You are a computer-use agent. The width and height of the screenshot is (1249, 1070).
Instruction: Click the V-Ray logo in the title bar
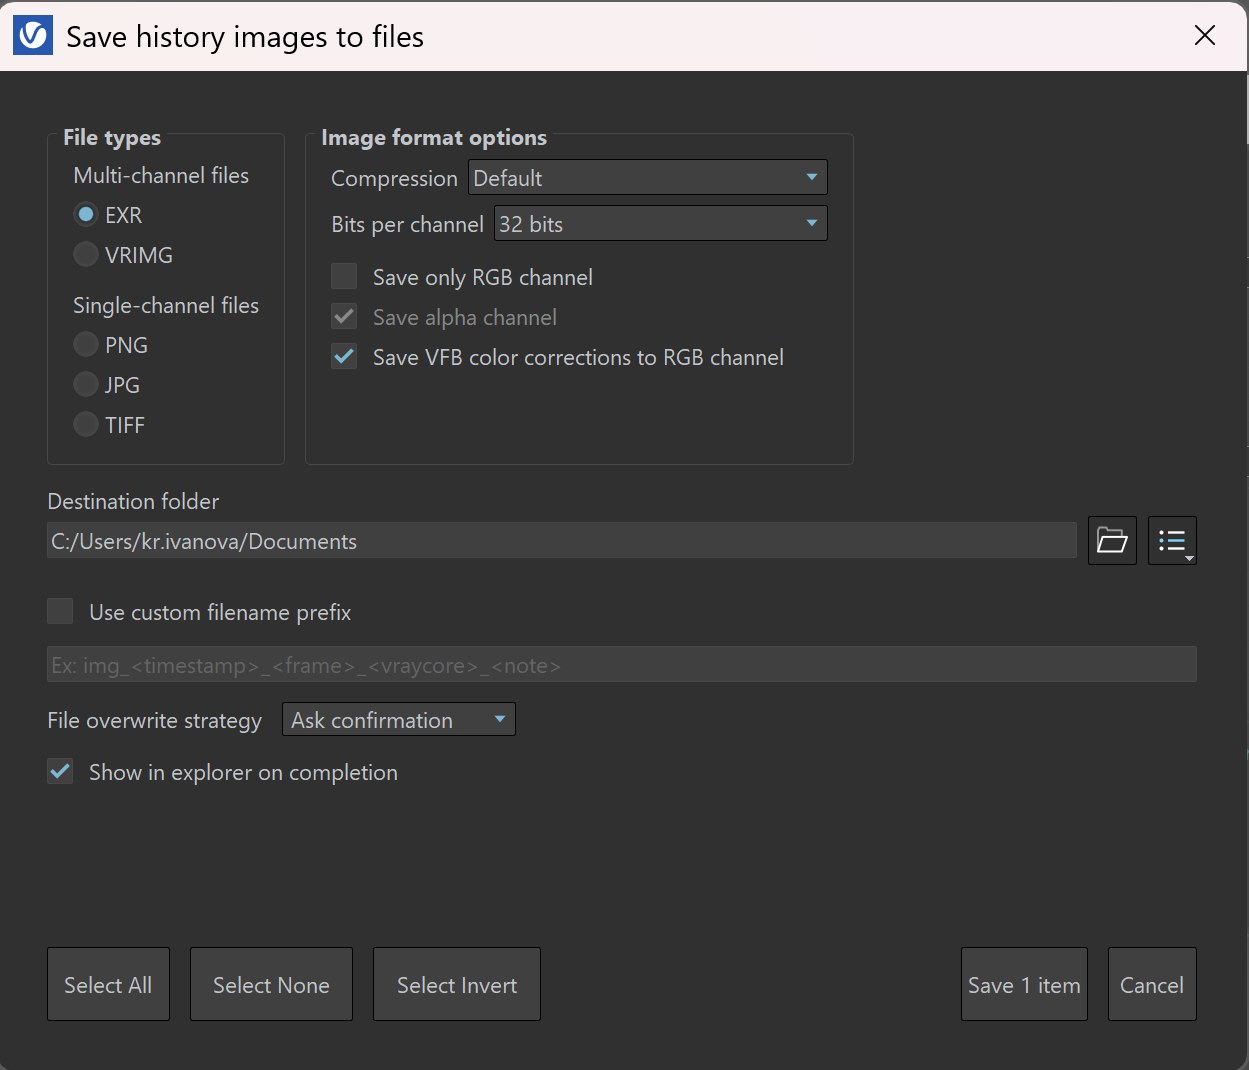[33, 36]
